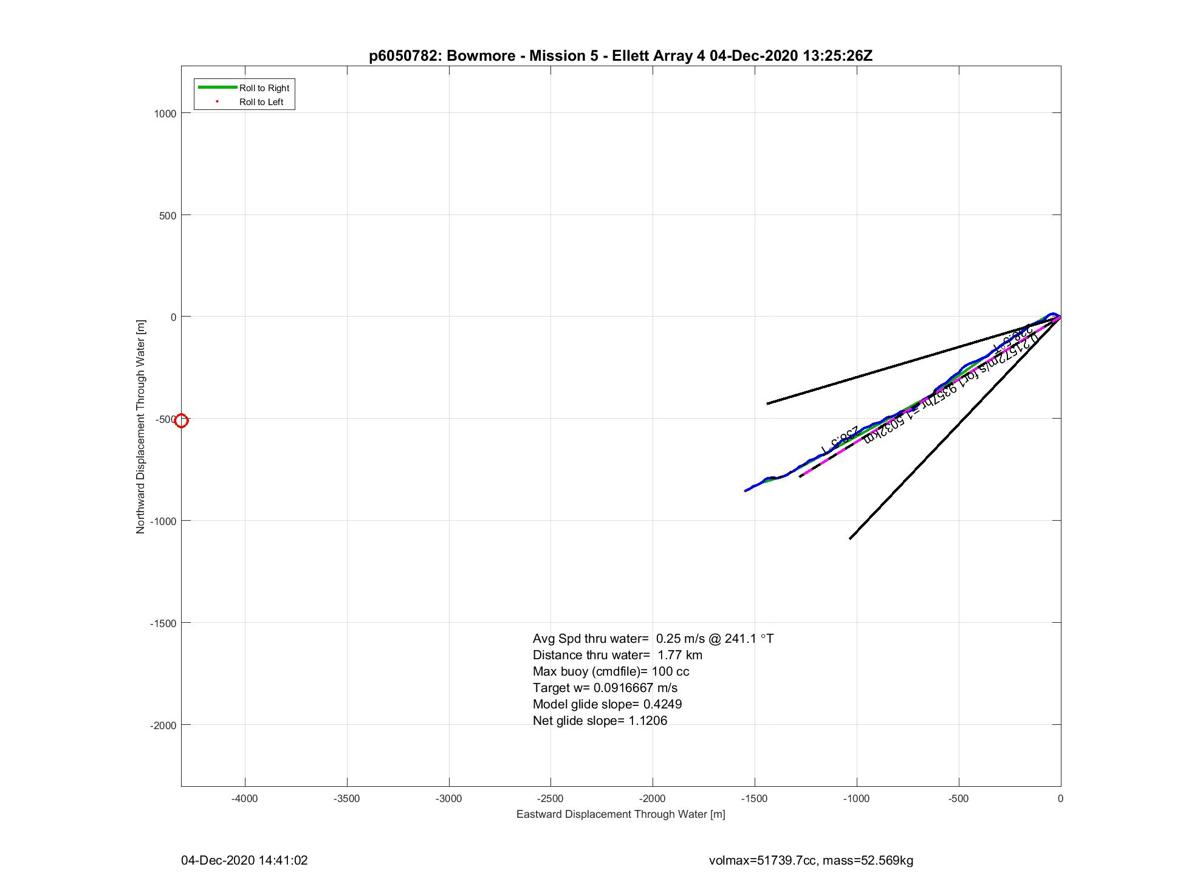Click the -2500 tick on the eastward axis
This screenshot has width=1200, height=885.
point(551,799)
